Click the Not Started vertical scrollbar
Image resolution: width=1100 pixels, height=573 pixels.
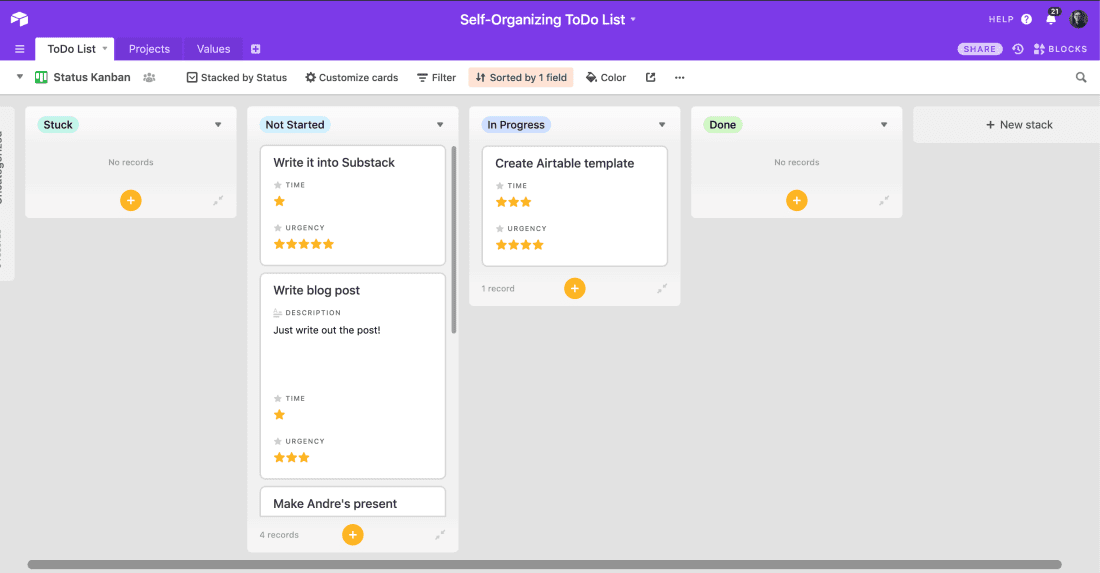point(454,240)
